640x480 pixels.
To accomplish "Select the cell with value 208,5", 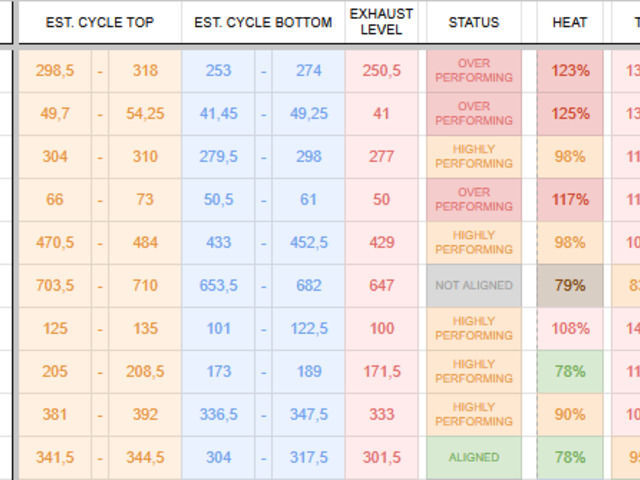I will (x=145, y=372).
